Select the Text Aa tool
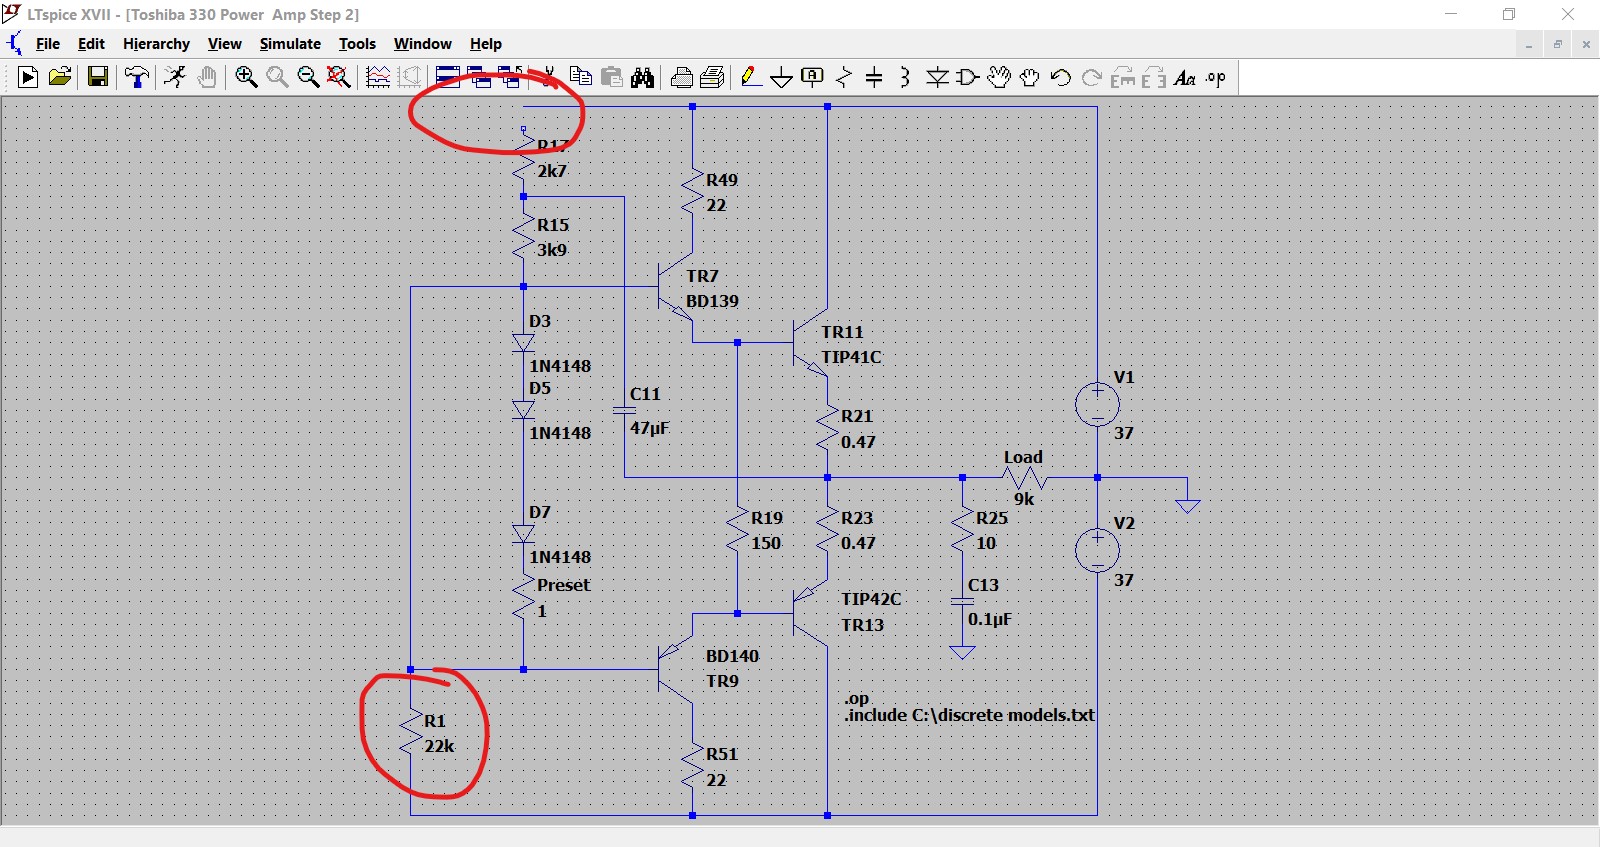Viewport: 1600px width, 847px height. (x=1185, y=77)
